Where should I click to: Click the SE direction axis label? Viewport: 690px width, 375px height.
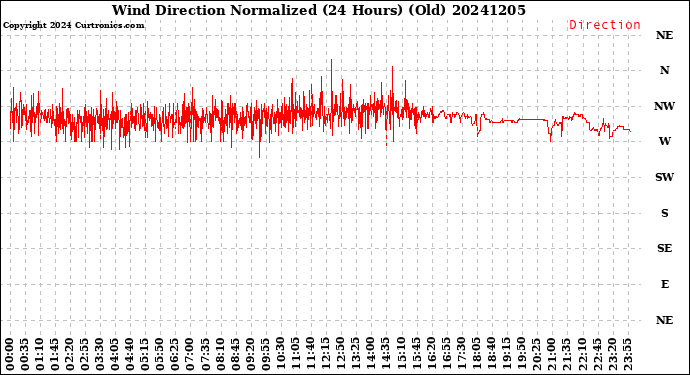pyautogui.click(x=664, y=248)
